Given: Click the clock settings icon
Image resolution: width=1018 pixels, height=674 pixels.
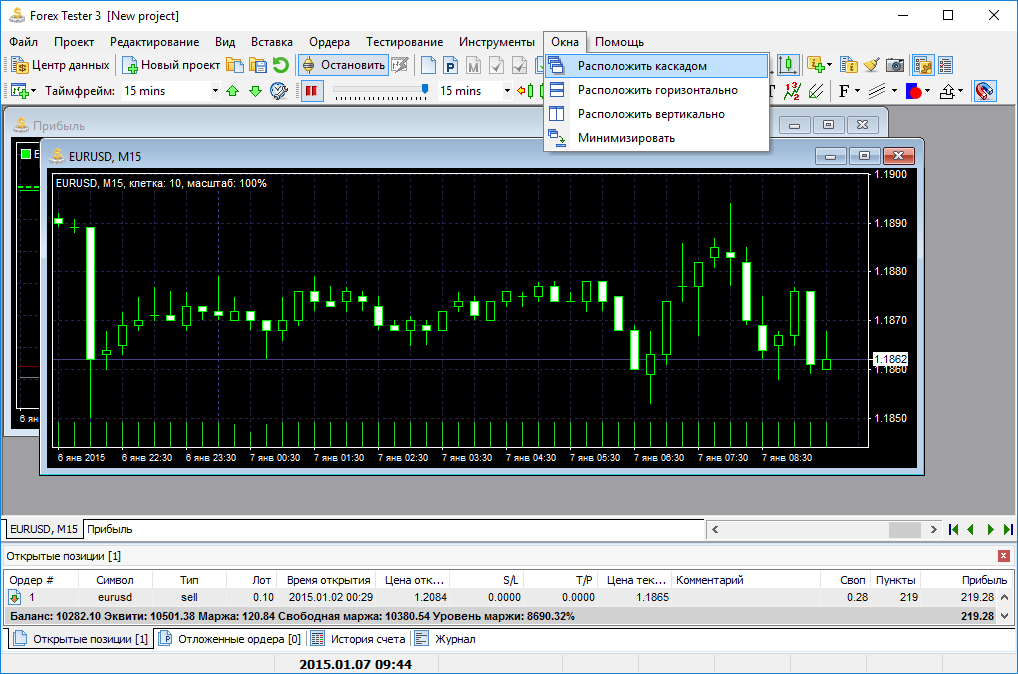Looking at the screenshot, I should 279,91.
